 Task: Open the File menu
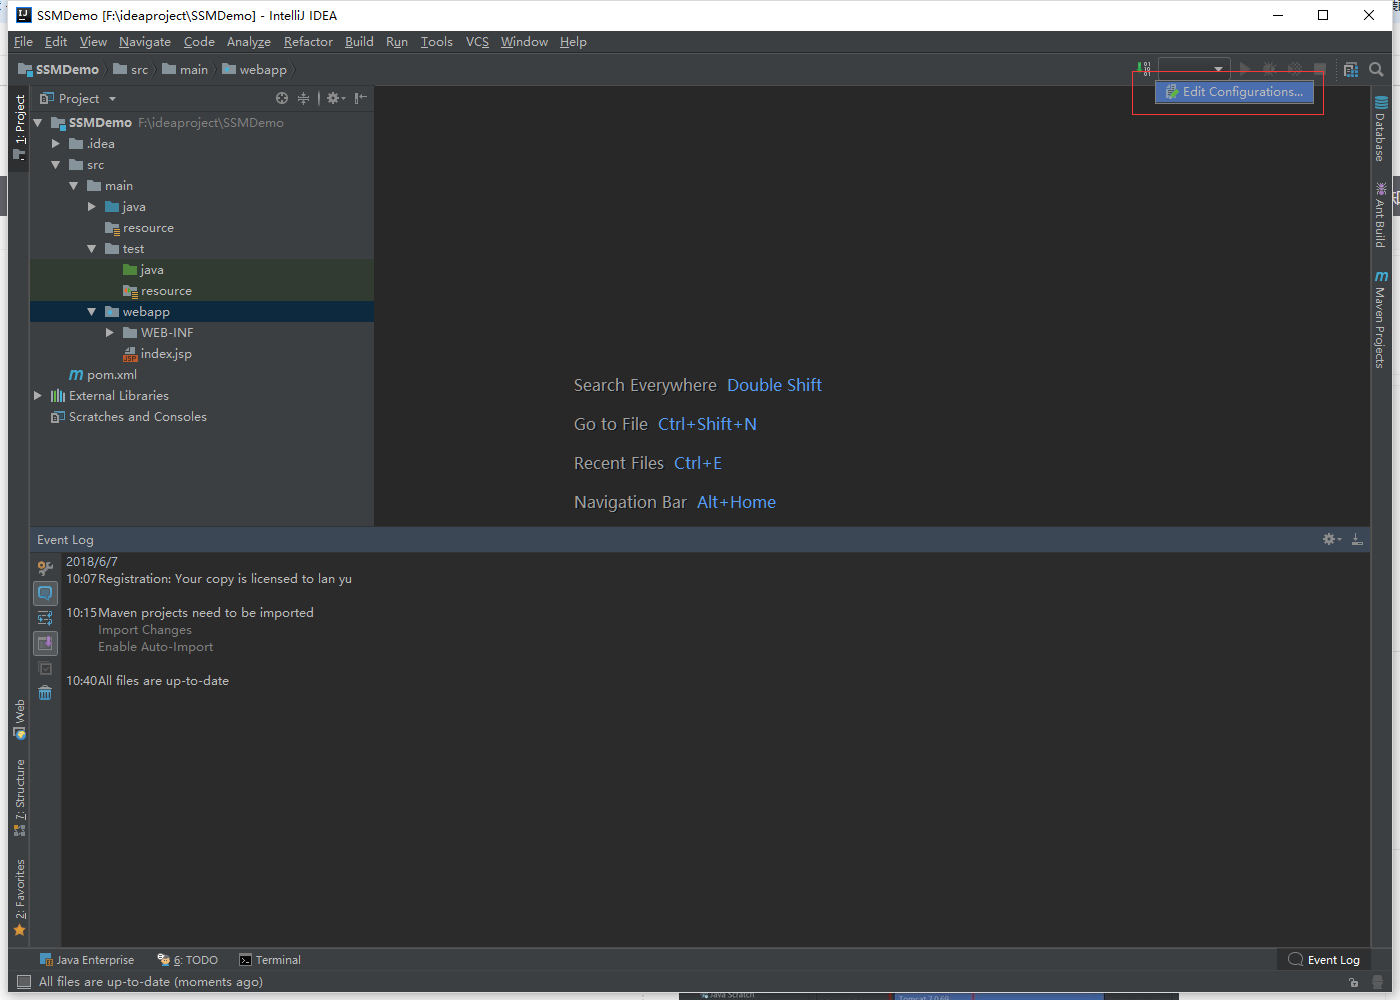pos(24,42)
